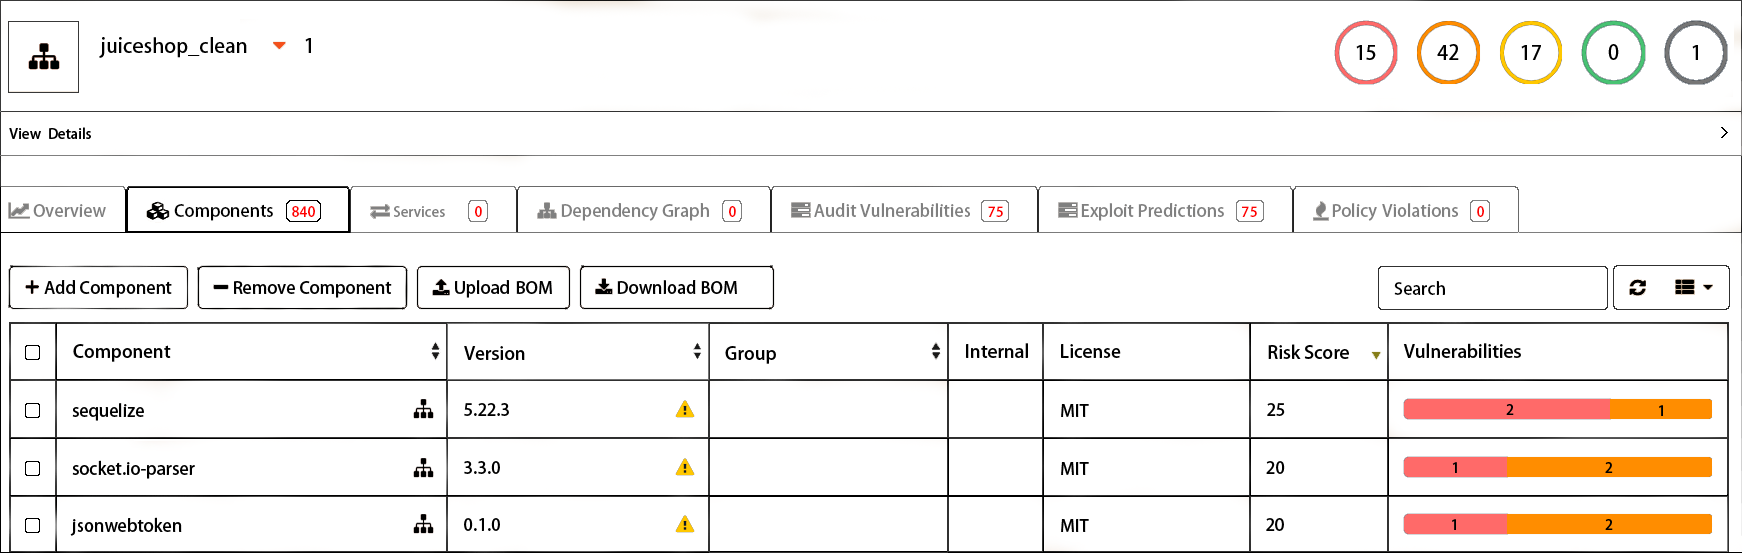
Task: Open the column list view dropdown
Action: [x=1693, y=288]
